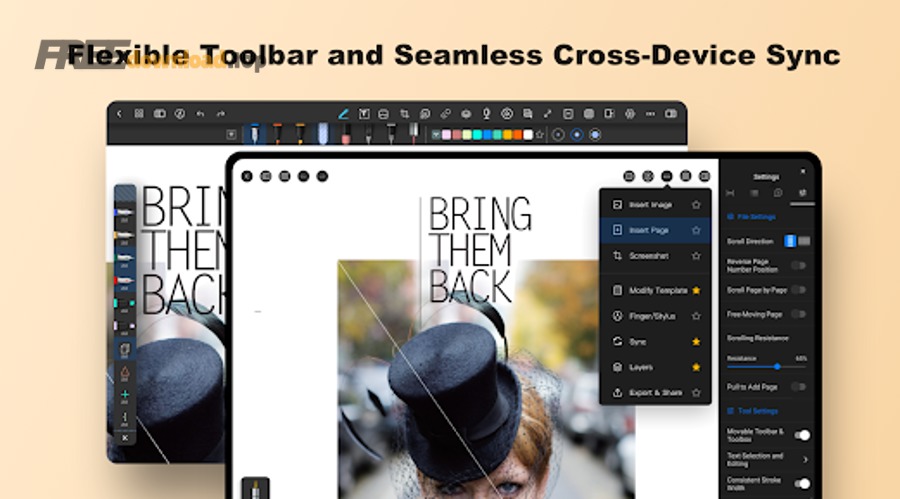Unstar the Sync menu item
Image resolution: width=900 pixels, height=499 pixels.
(x=696, y=341)
